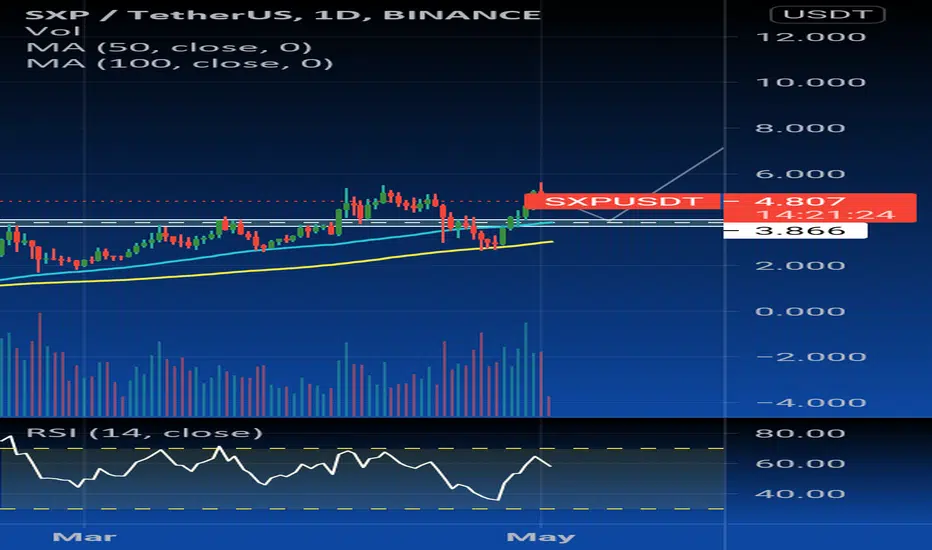Viewport: 932px width, 550px height.
Task: Select the Vol indicator label
Action: pos(53,31)
